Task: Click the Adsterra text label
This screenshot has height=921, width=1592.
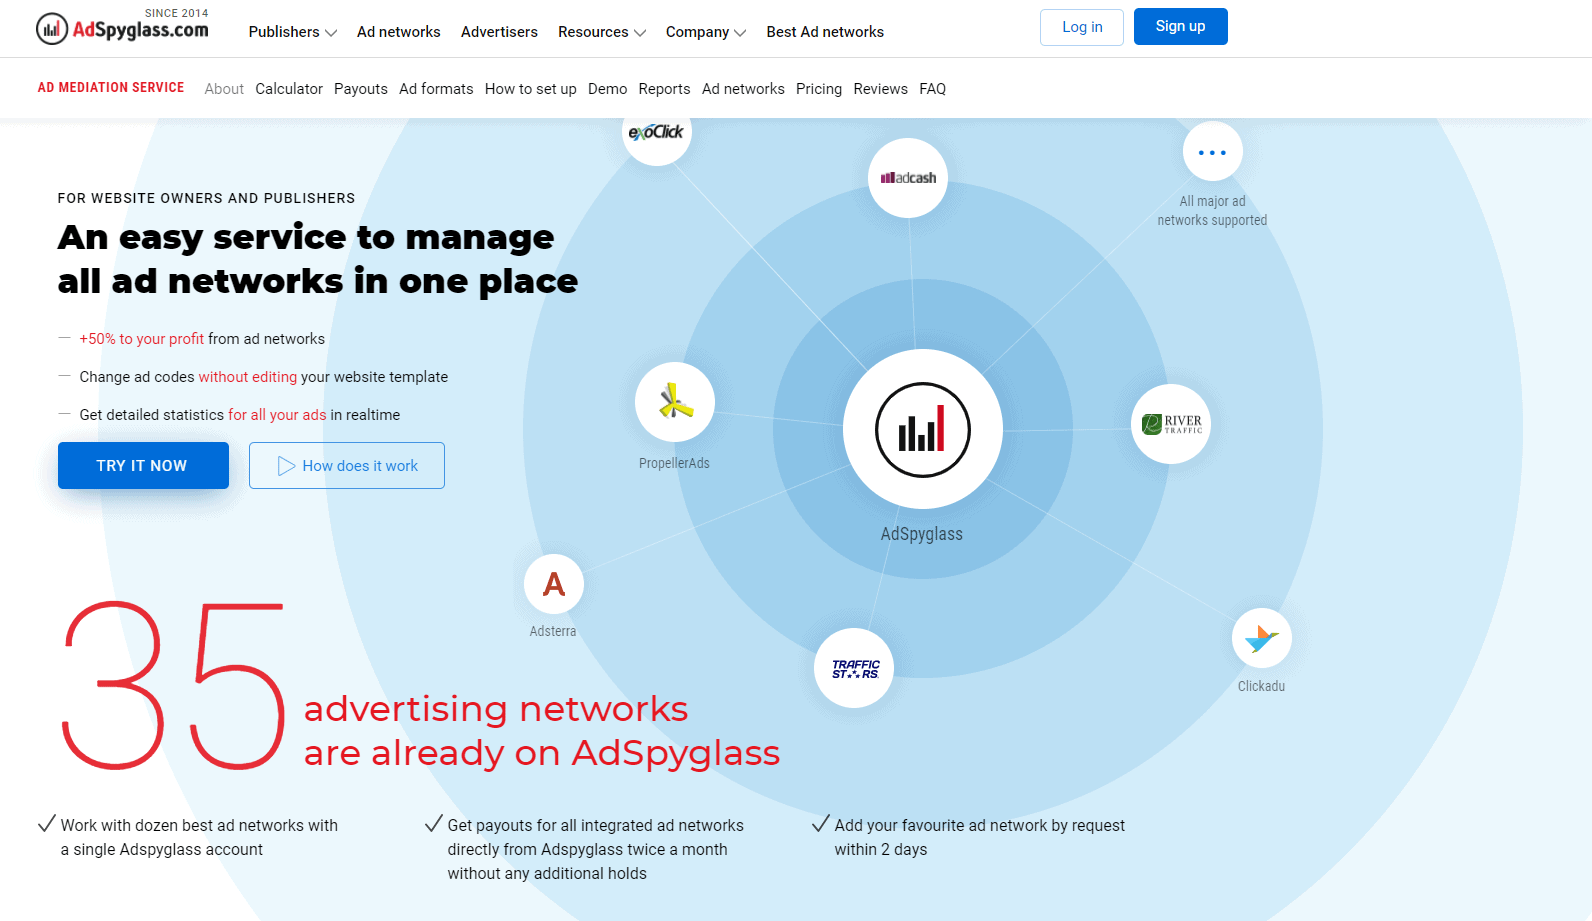Action: (553, 631)
